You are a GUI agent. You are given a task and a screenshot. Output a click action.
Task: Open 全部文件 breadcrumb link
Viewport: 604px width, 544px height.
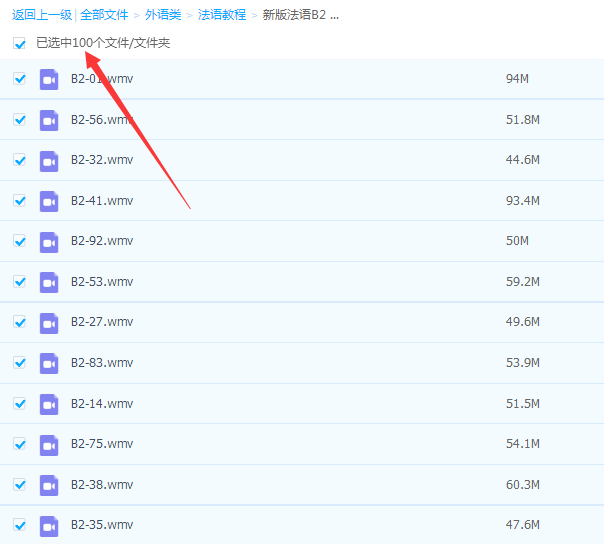pyautogui.click(x=106, y=15)
